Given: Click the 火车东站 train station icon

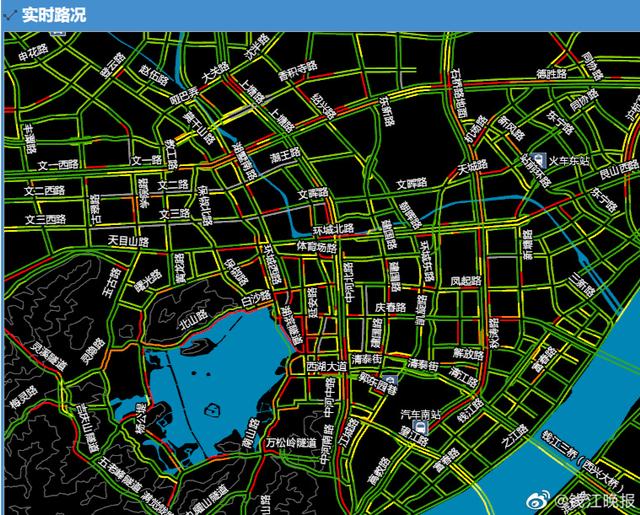Looking at the screenshot, I should pyautogui.click(x=539, y=160).
